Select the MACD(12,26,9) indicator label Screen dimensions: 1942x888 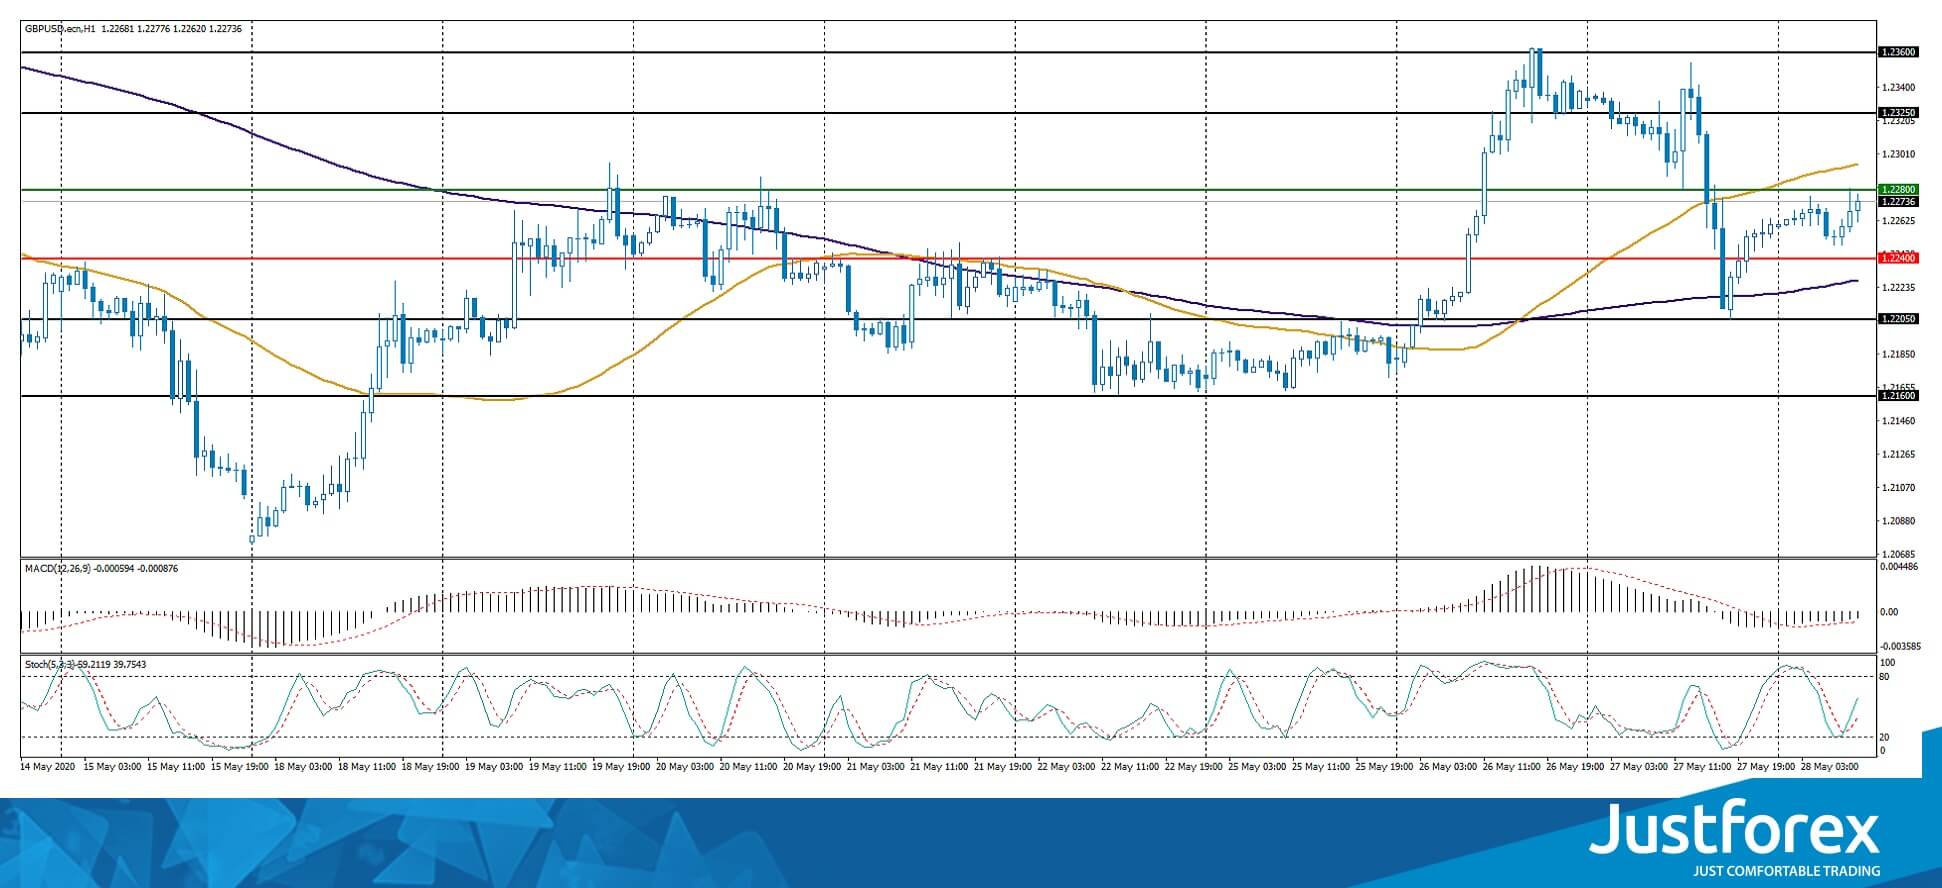59,569
